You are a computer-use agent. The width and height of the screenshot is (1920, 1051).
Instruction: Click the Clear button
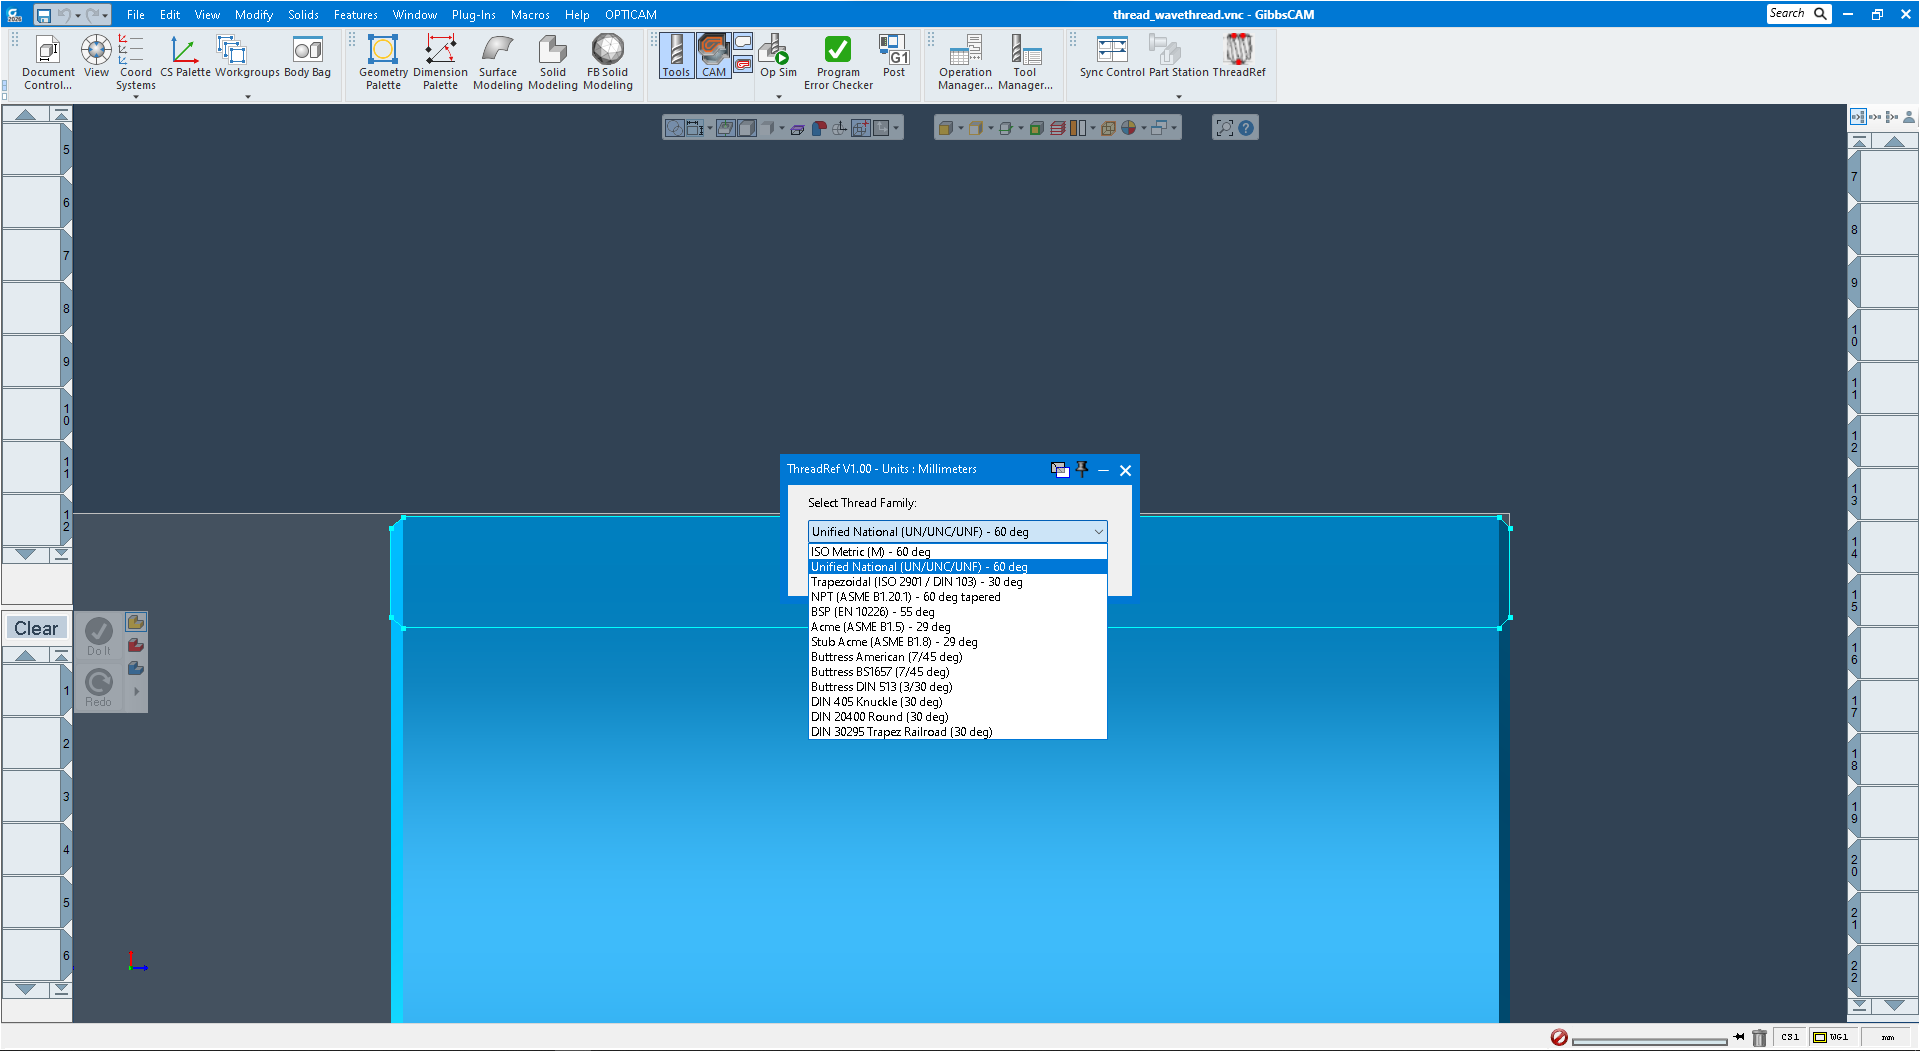tap(36, 628)
